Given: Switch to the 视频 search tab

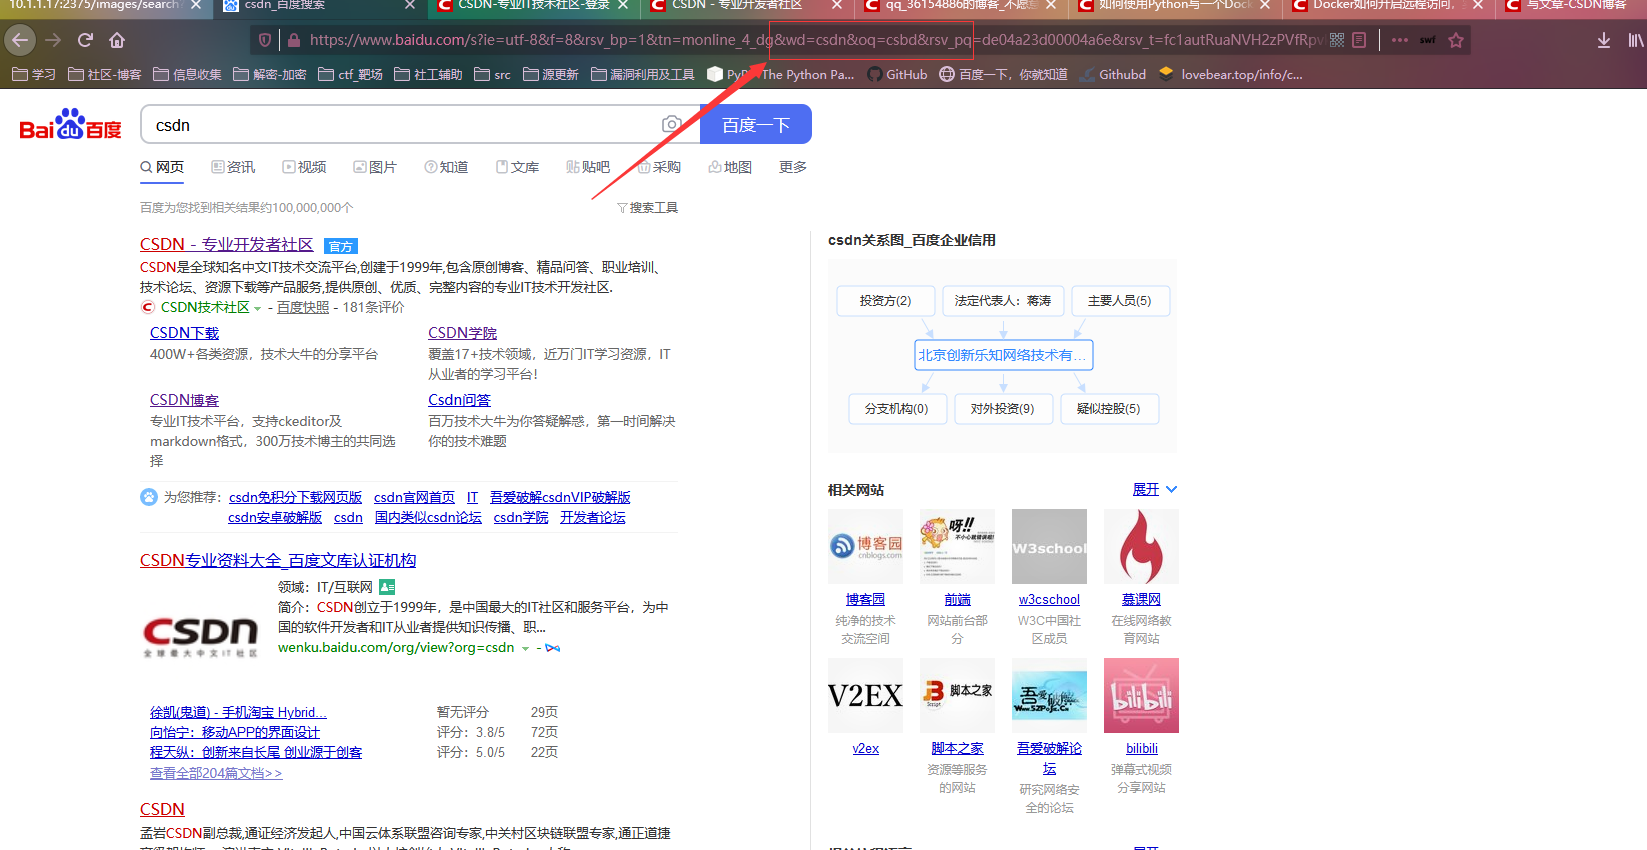Looking at the screenshot, I should click(x=304, y=167).
